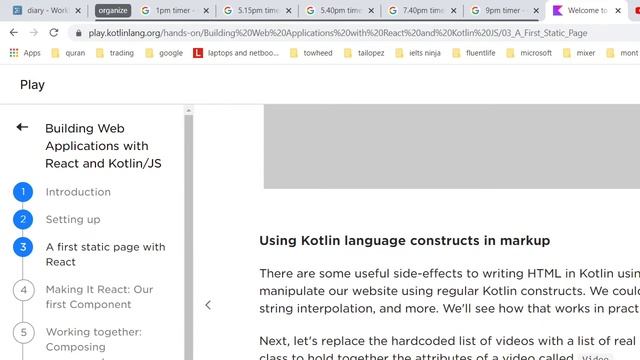Open the google bookmark folder

164,53
